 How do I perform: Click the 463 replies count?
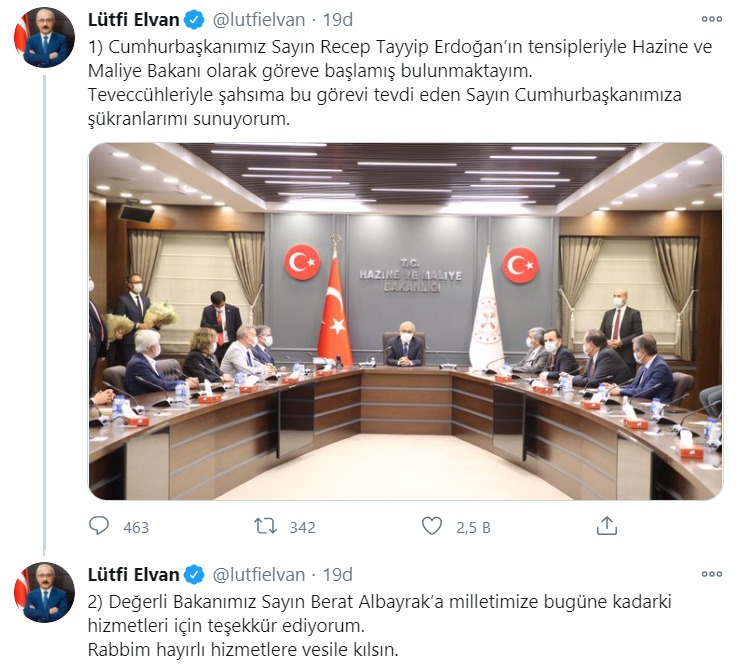[x=136, y=528]
